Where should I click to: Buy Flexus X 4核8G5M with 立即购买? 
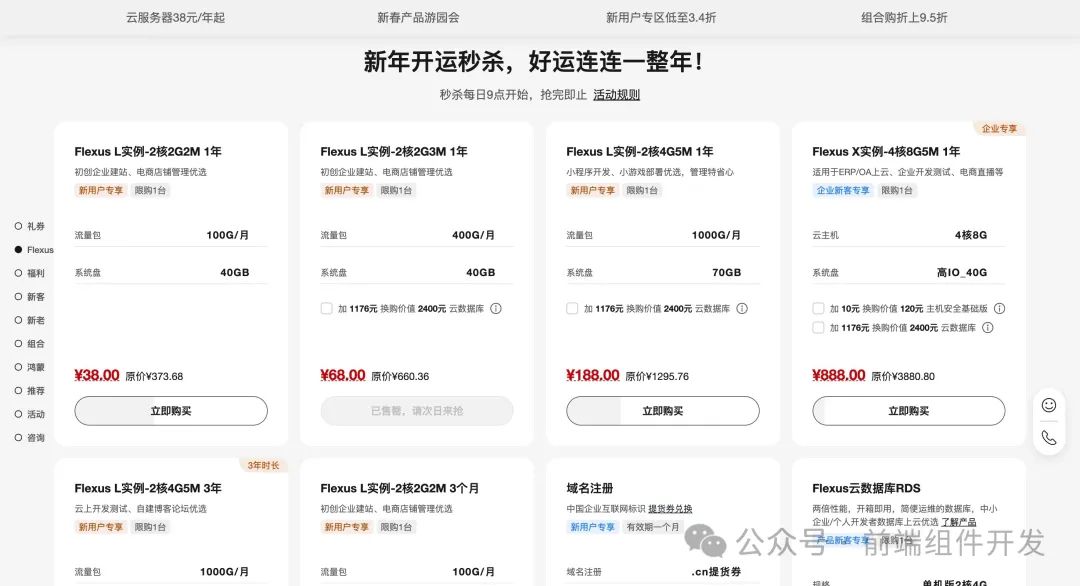coord(908,410)
